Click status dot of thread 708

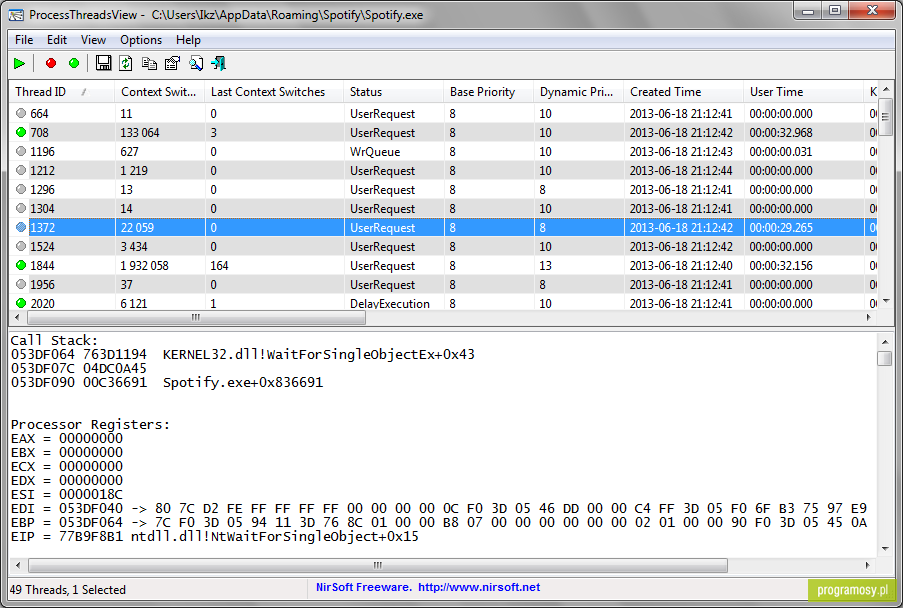tap(21, 132)
